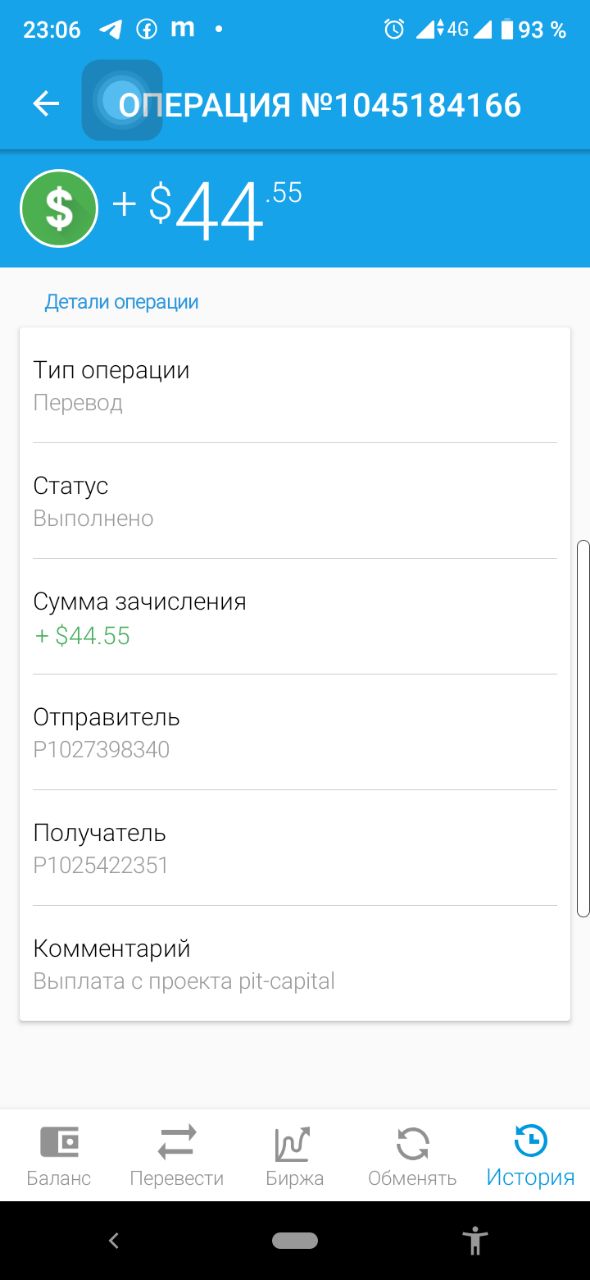Open the Биржа exchange chart tab

pyautogui.click(x=294, y=1156)
